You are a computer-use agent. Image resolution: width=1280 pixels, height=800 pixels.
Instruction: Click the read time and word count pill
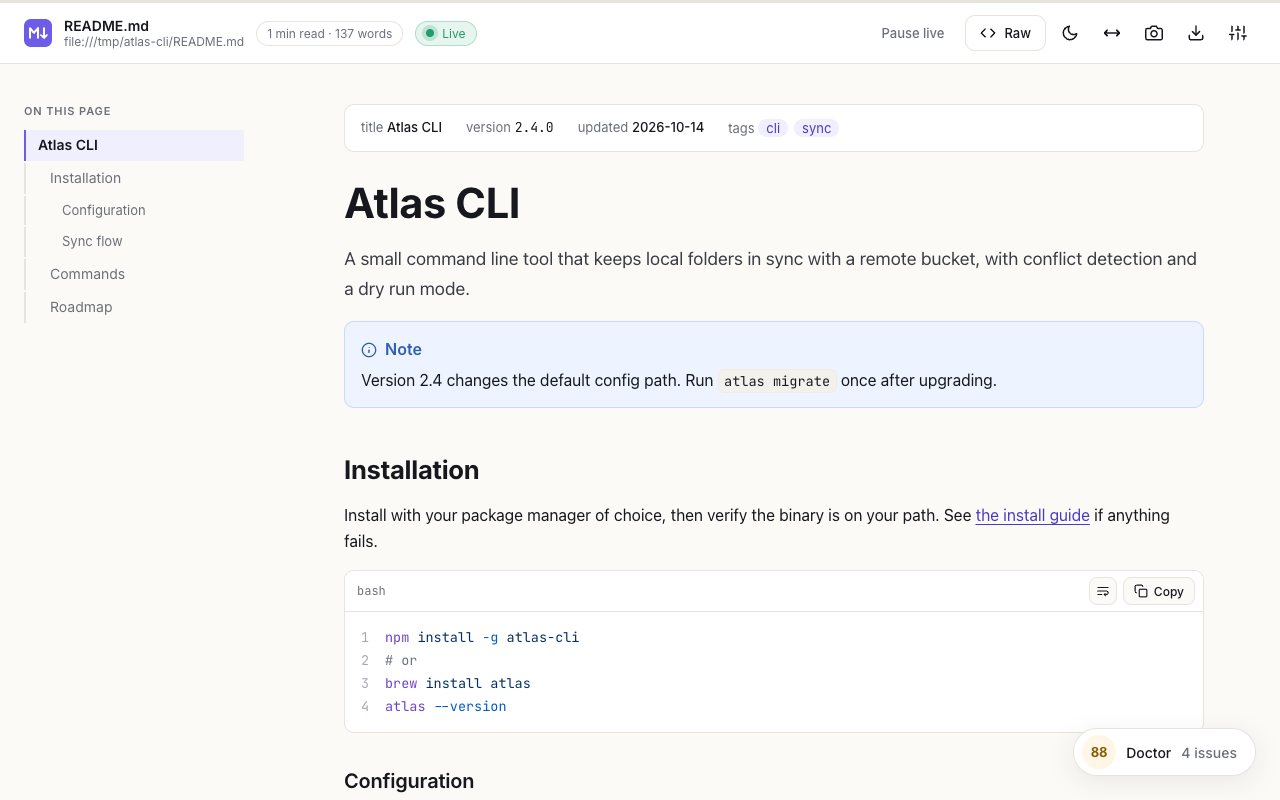pos(329,34)
